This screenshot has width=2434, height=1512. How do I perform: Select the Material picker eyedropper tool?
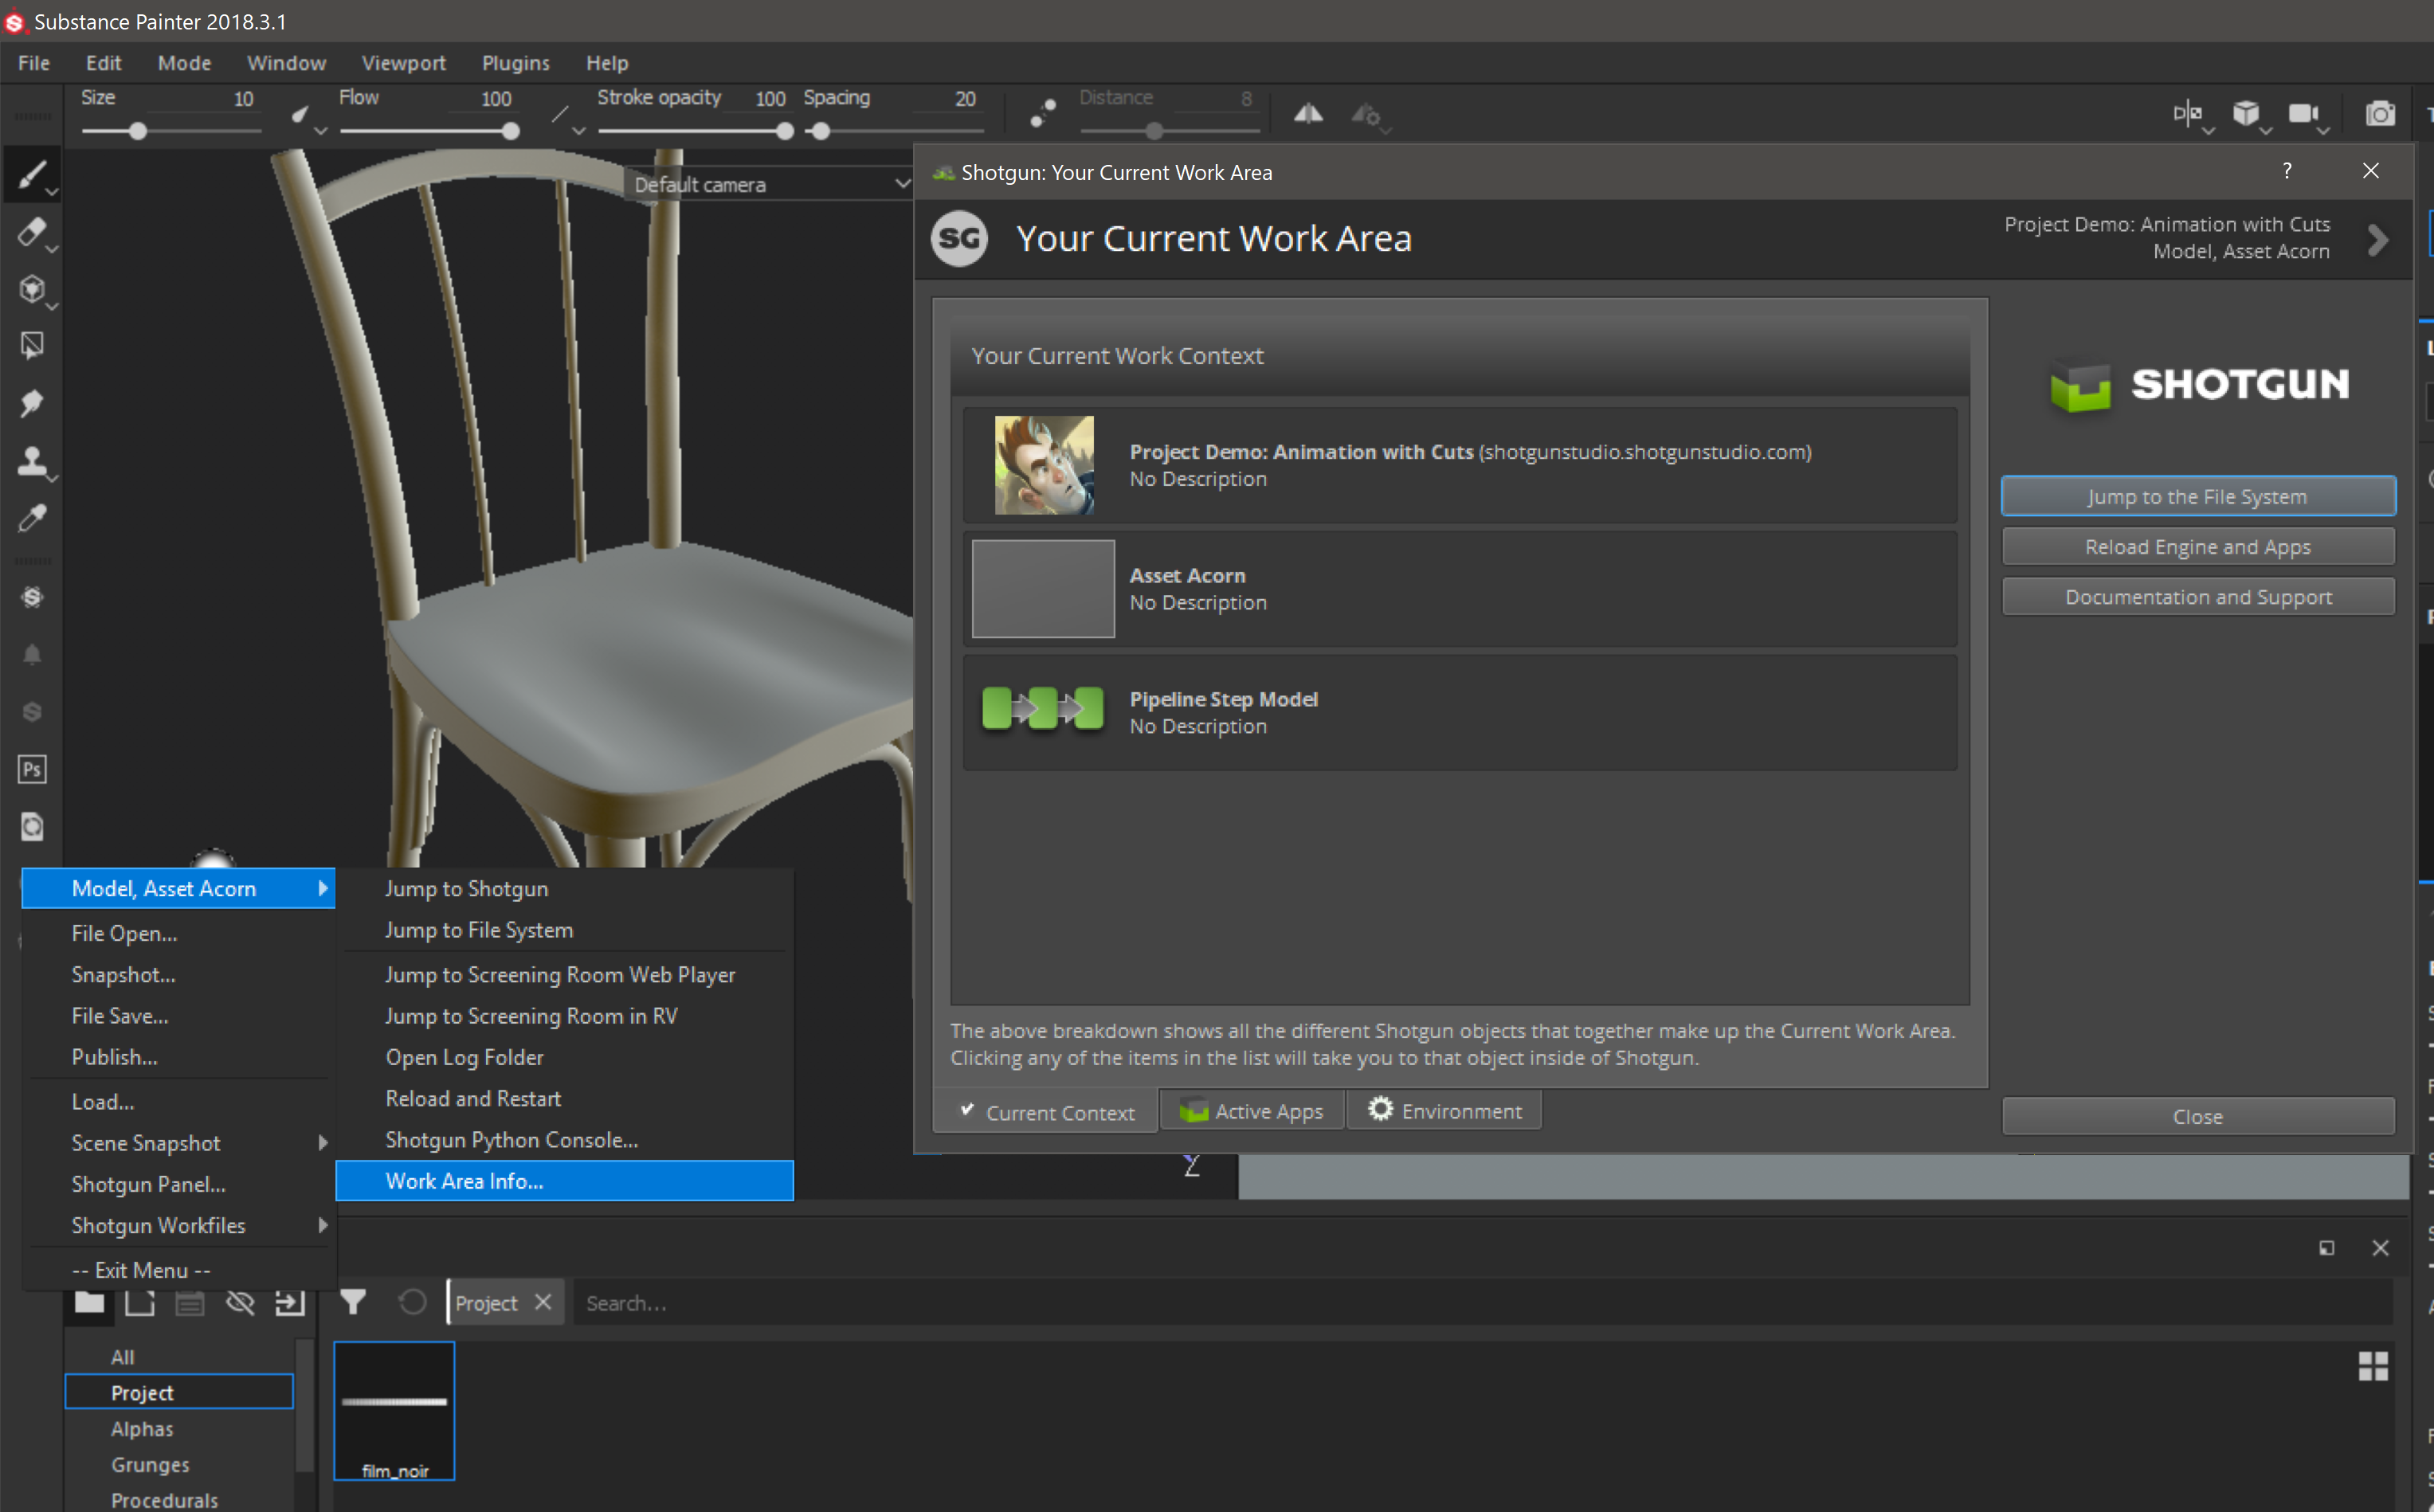click(x=31, y=517)
